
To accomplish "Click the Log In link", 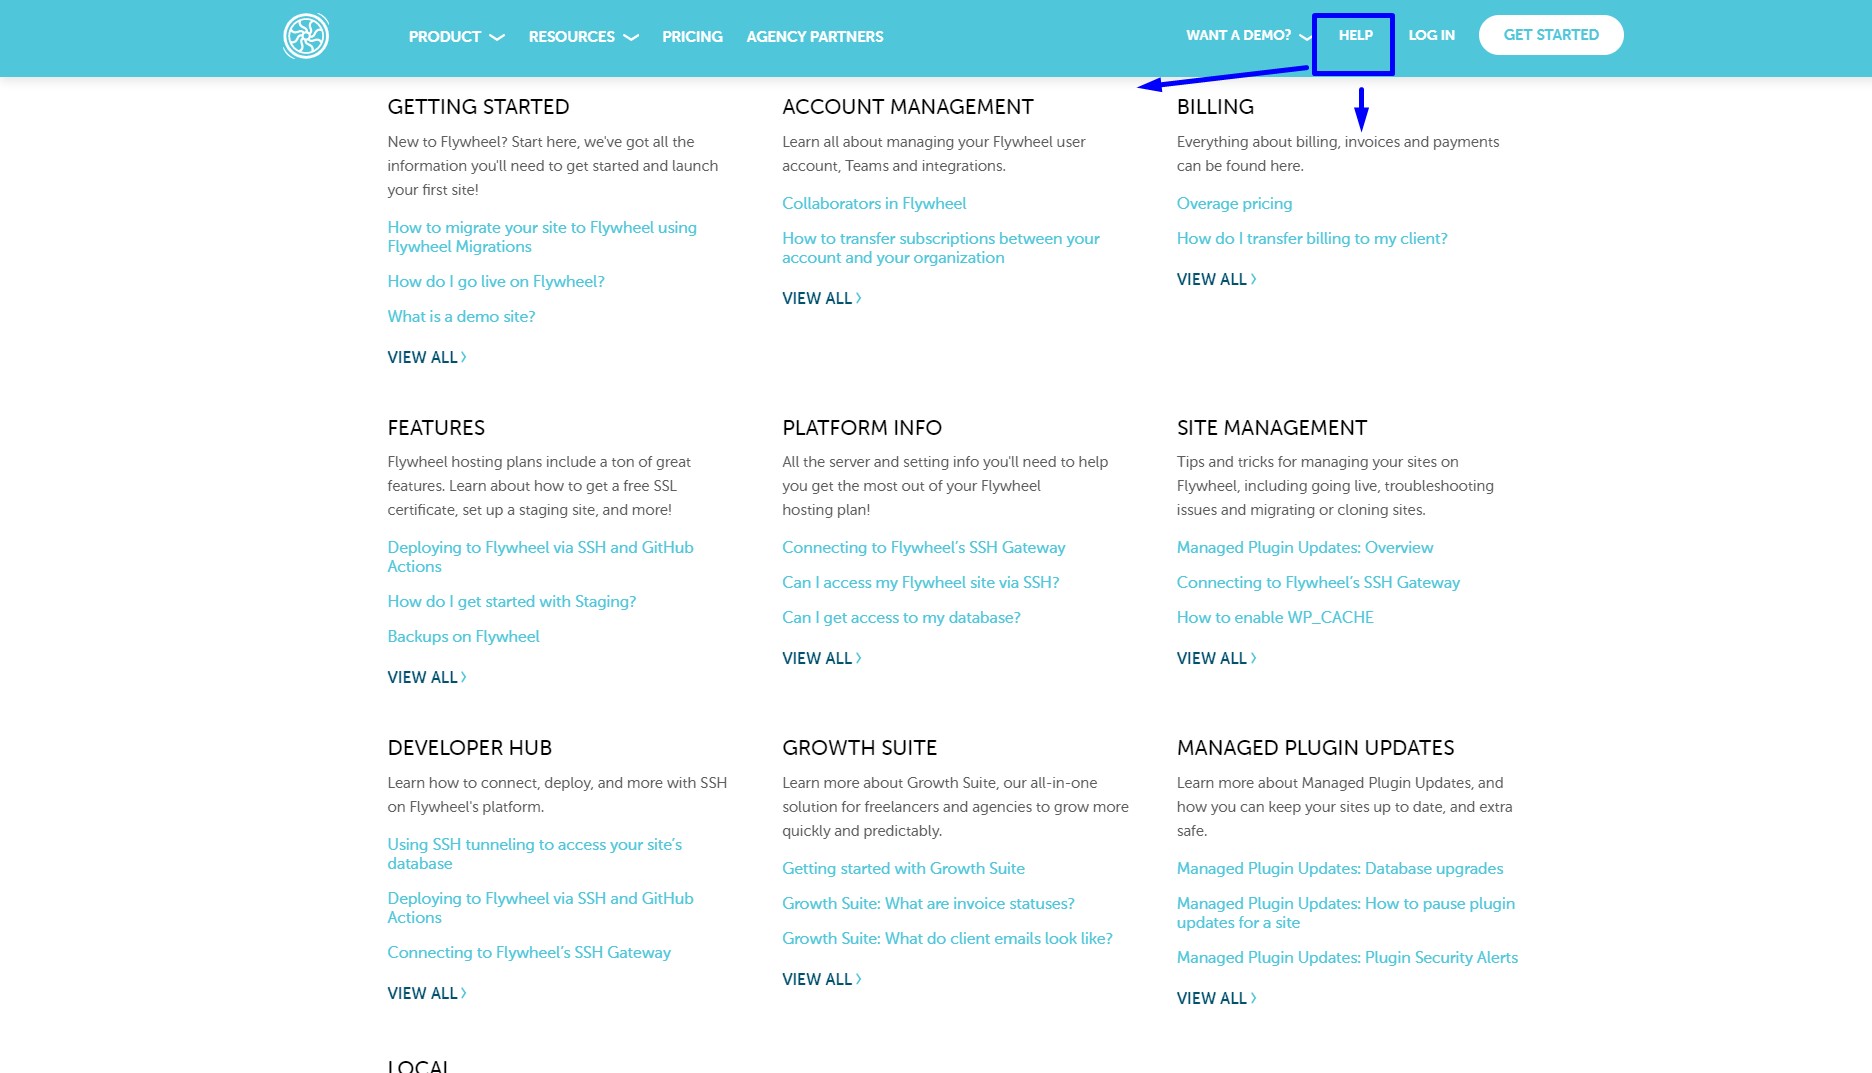I will pos(1431,35).
